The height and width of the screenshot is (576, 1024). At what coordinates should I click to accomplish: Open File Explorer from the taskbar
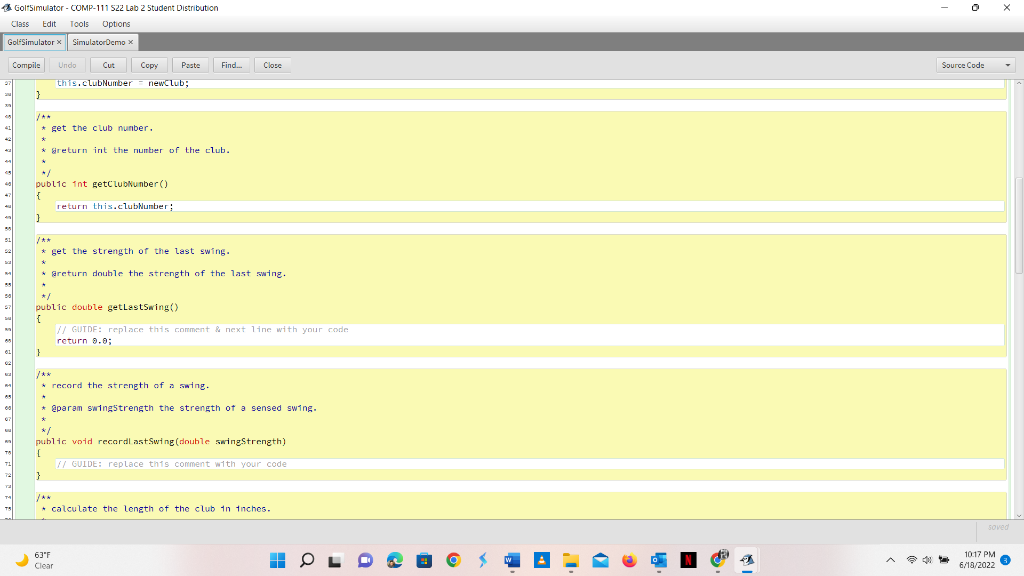click(x=571, y=560)
